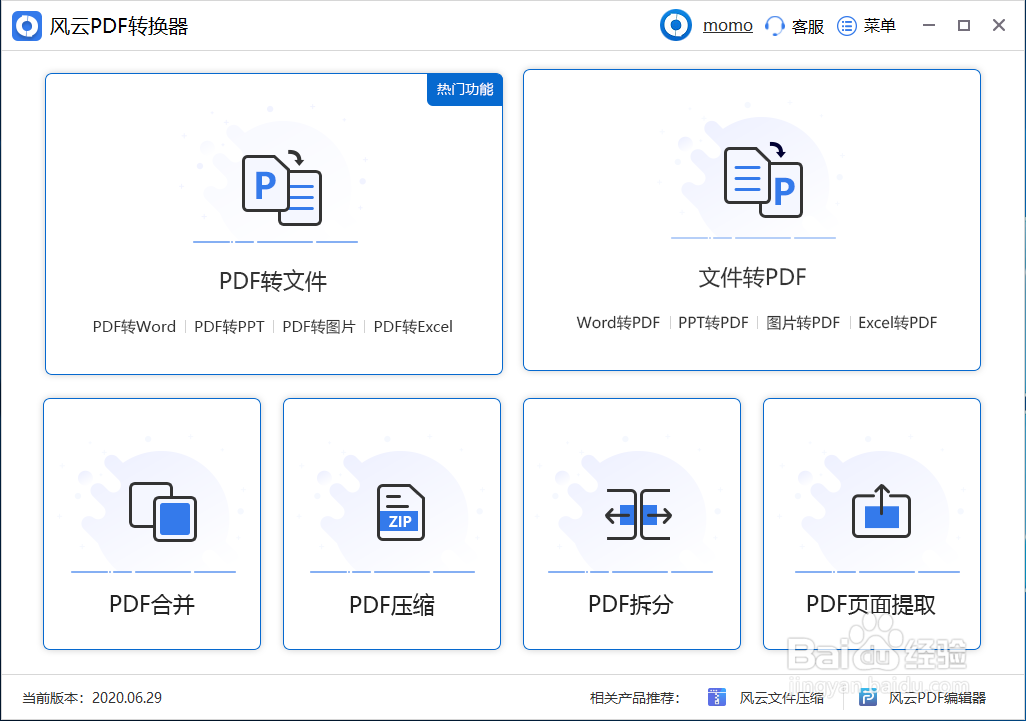Viewport: 1026px width, 721px height.
Task: Open the PDF转文件 conversion tool
Action: (273, 222)
